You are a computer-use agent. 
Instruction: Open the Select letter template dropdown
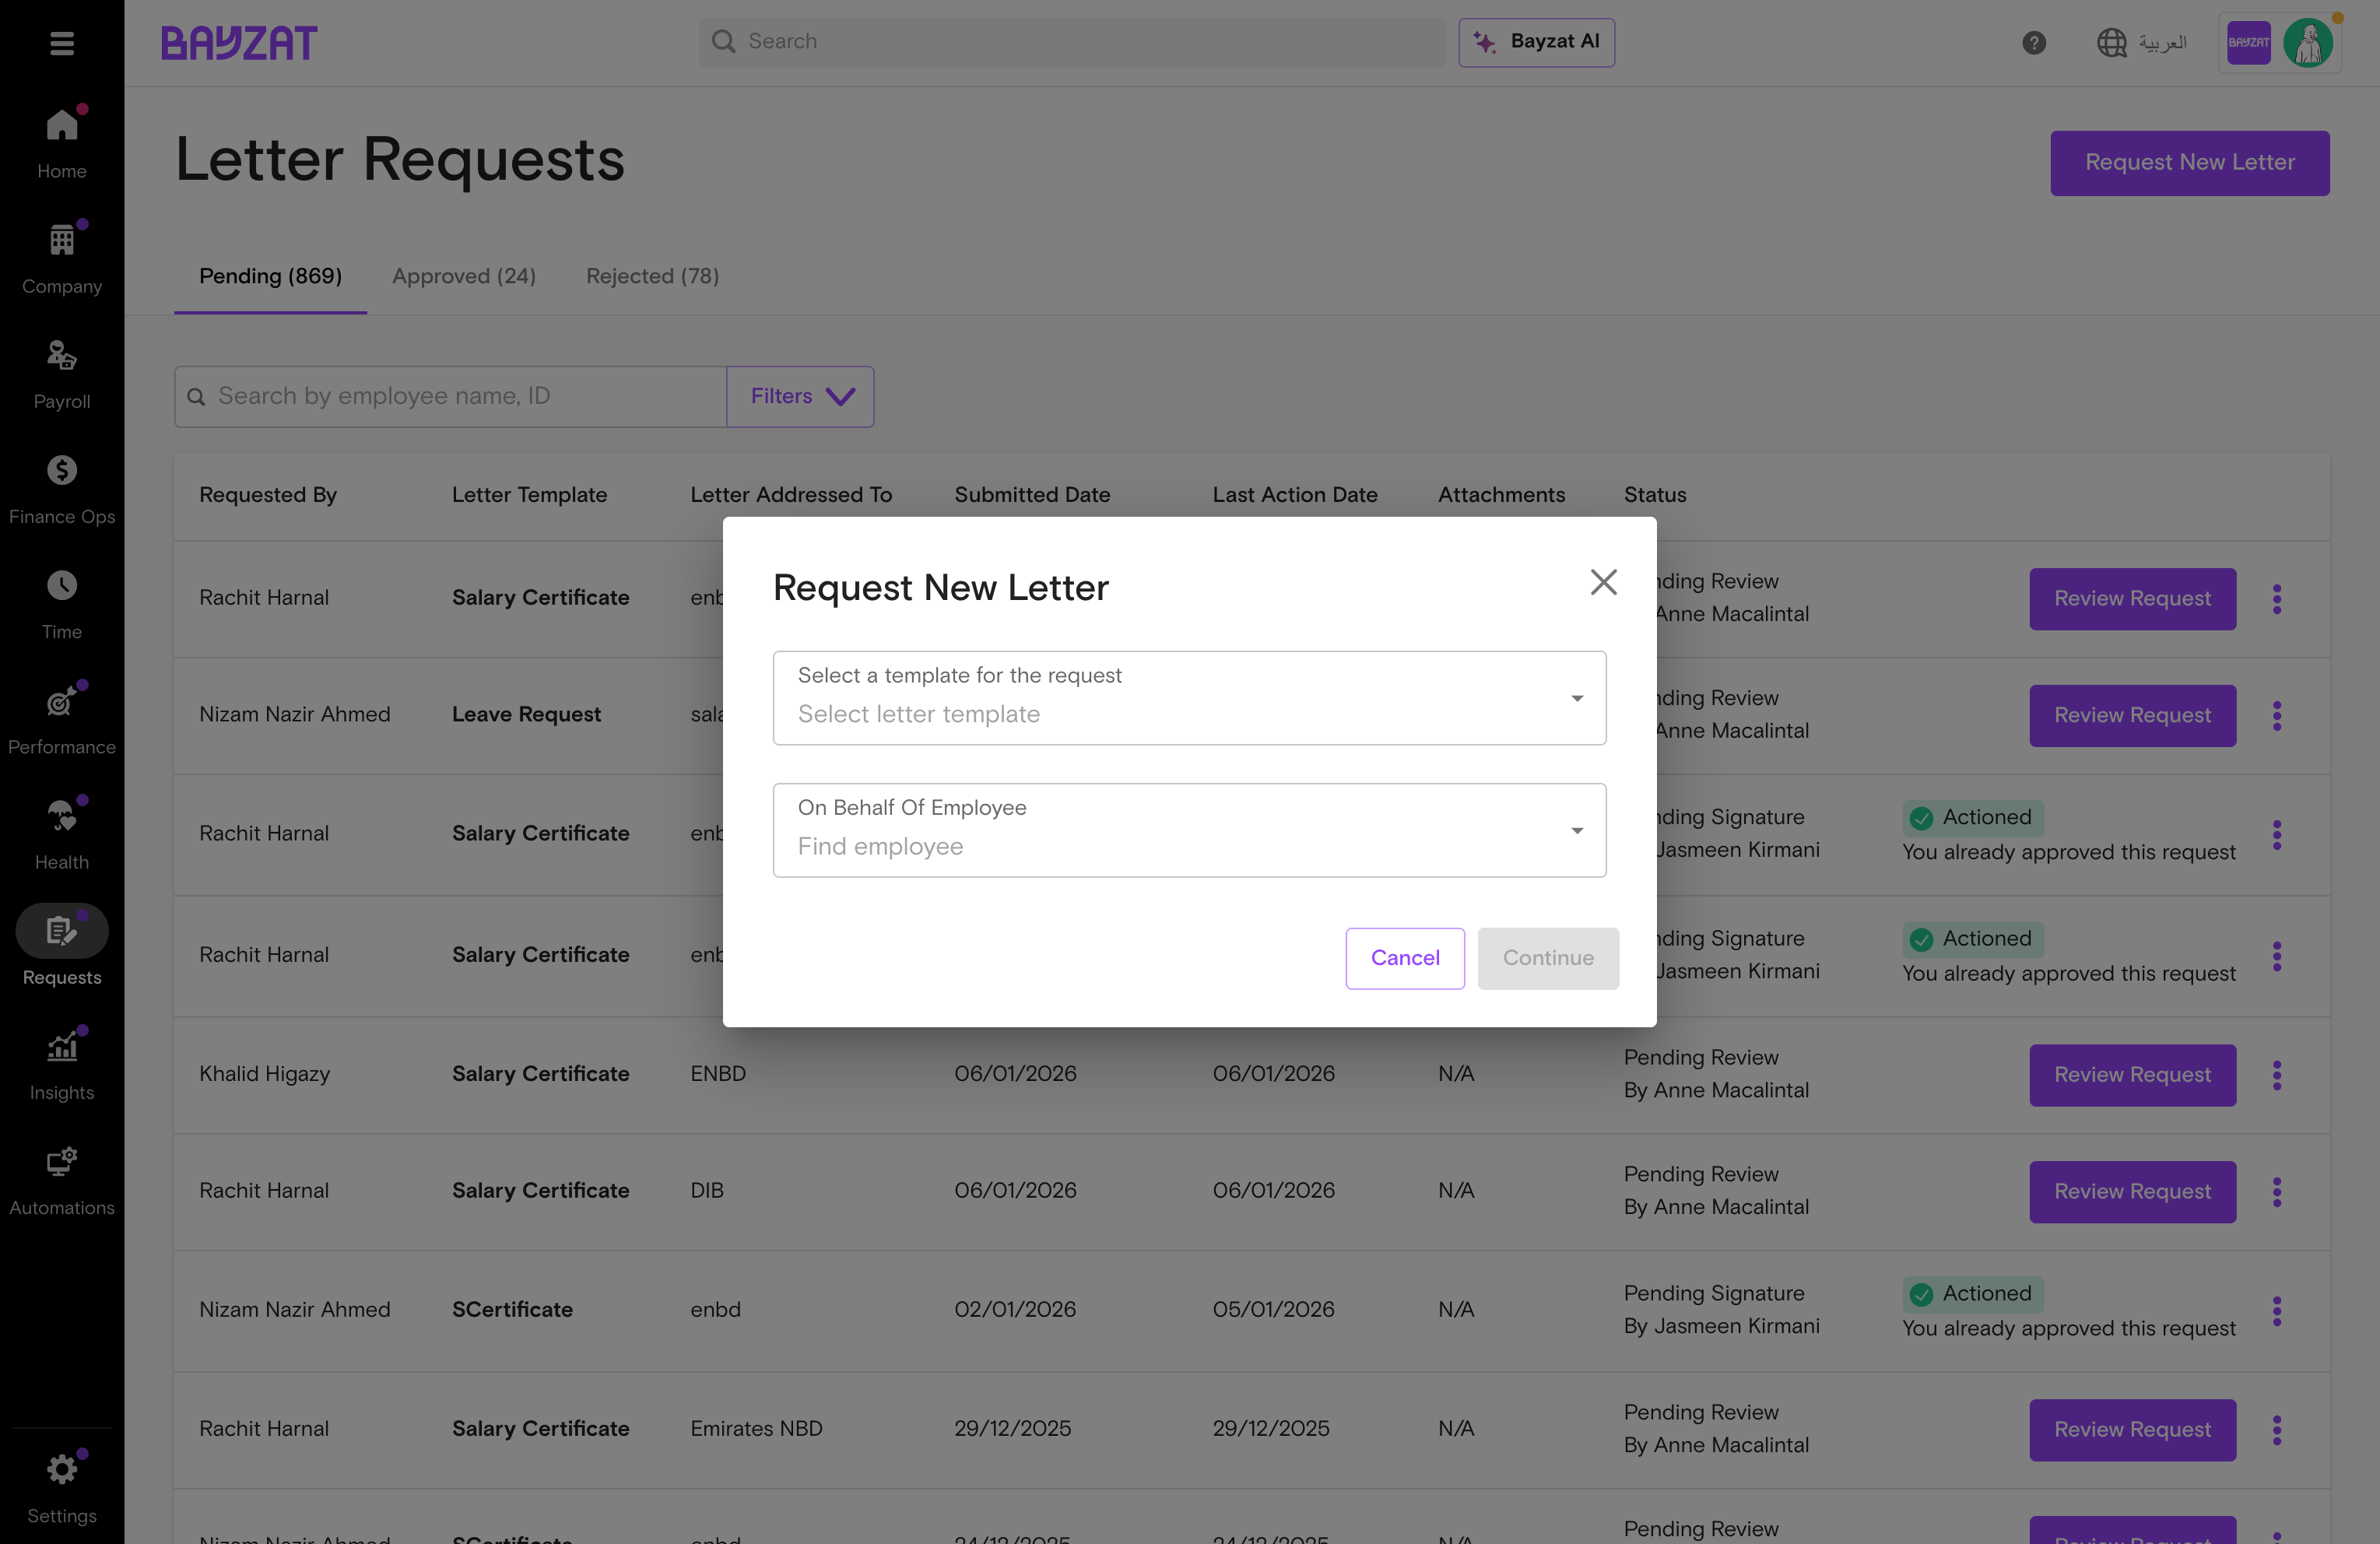pos(1189,698)
